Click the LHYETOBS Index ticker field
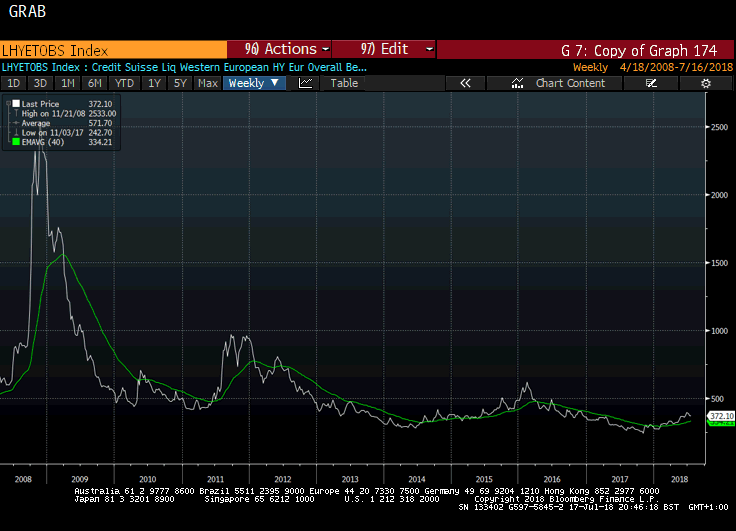Screen dimensions: 736x531 (113, 49)
